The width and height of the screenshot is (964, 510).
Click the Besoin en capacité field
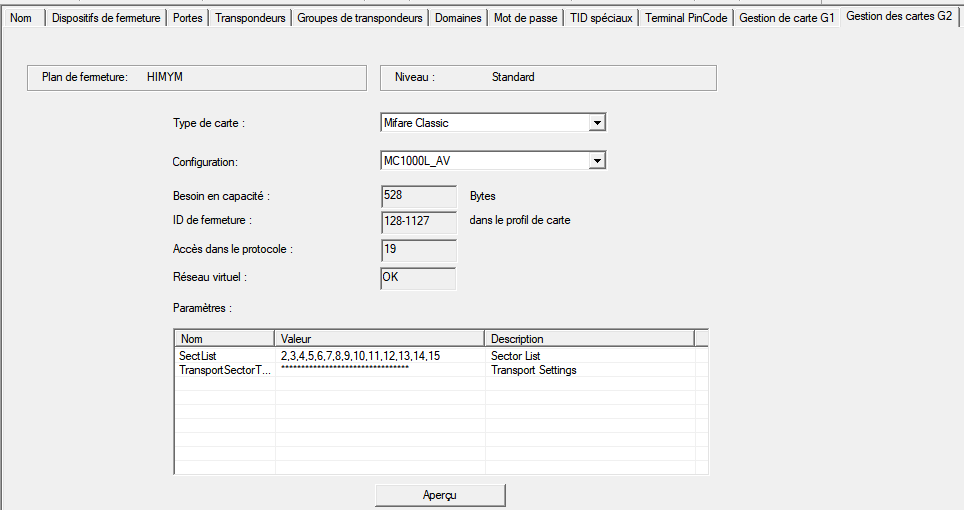pos(418,196)
